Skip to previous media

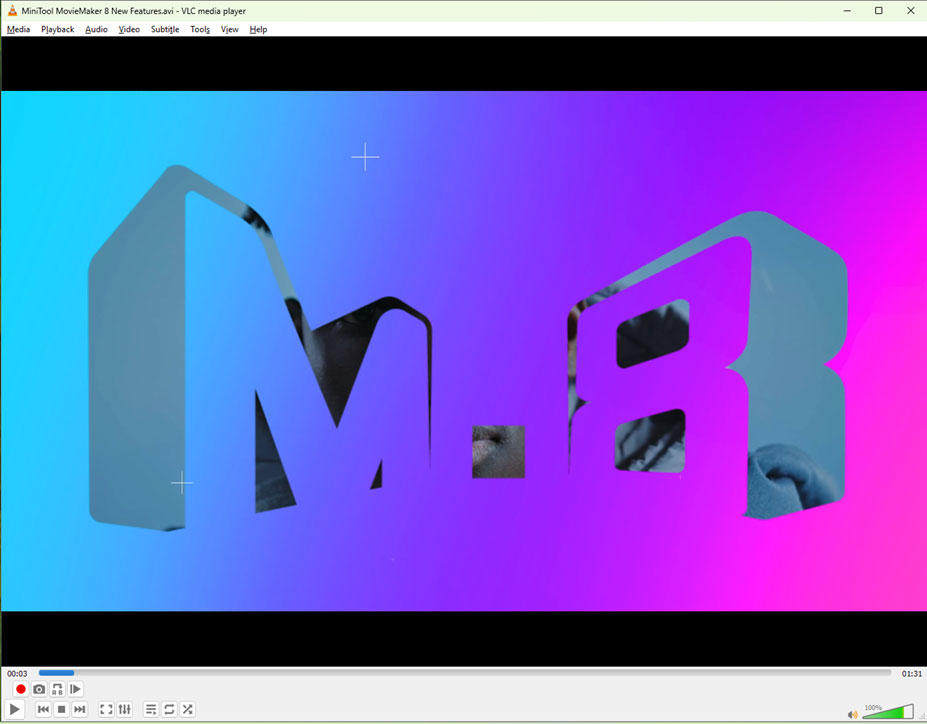(x=43, y=709)
